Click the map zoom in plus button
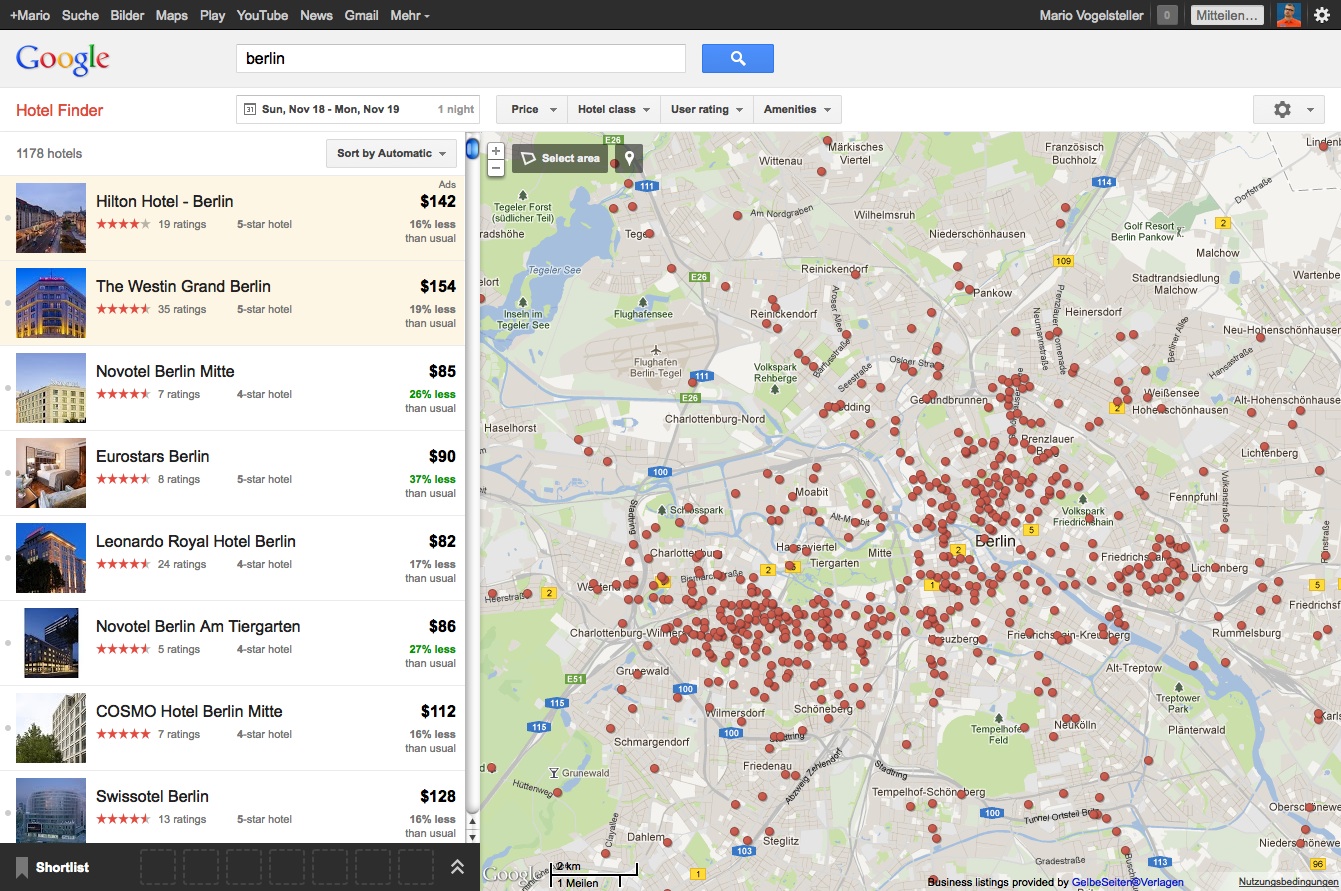Viewport: 1341px width, 891px height. click(496, 151)
